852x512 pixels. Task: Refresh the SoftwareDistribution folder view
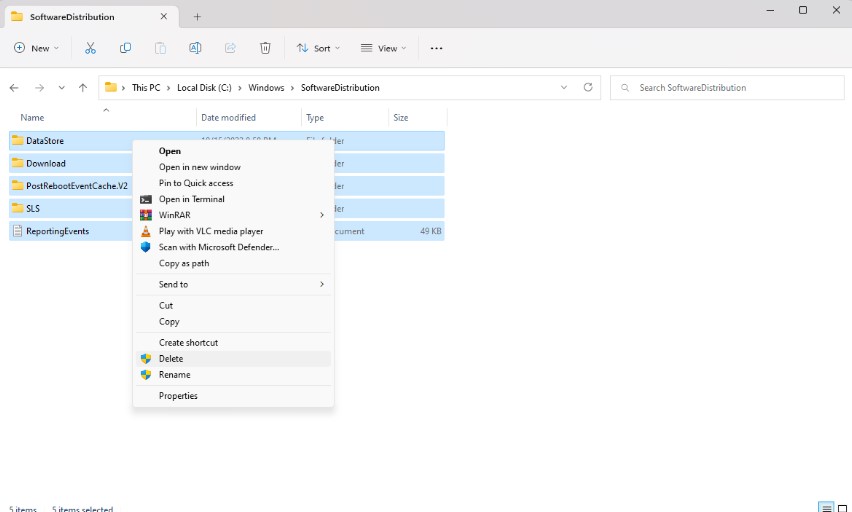[588, 88]
